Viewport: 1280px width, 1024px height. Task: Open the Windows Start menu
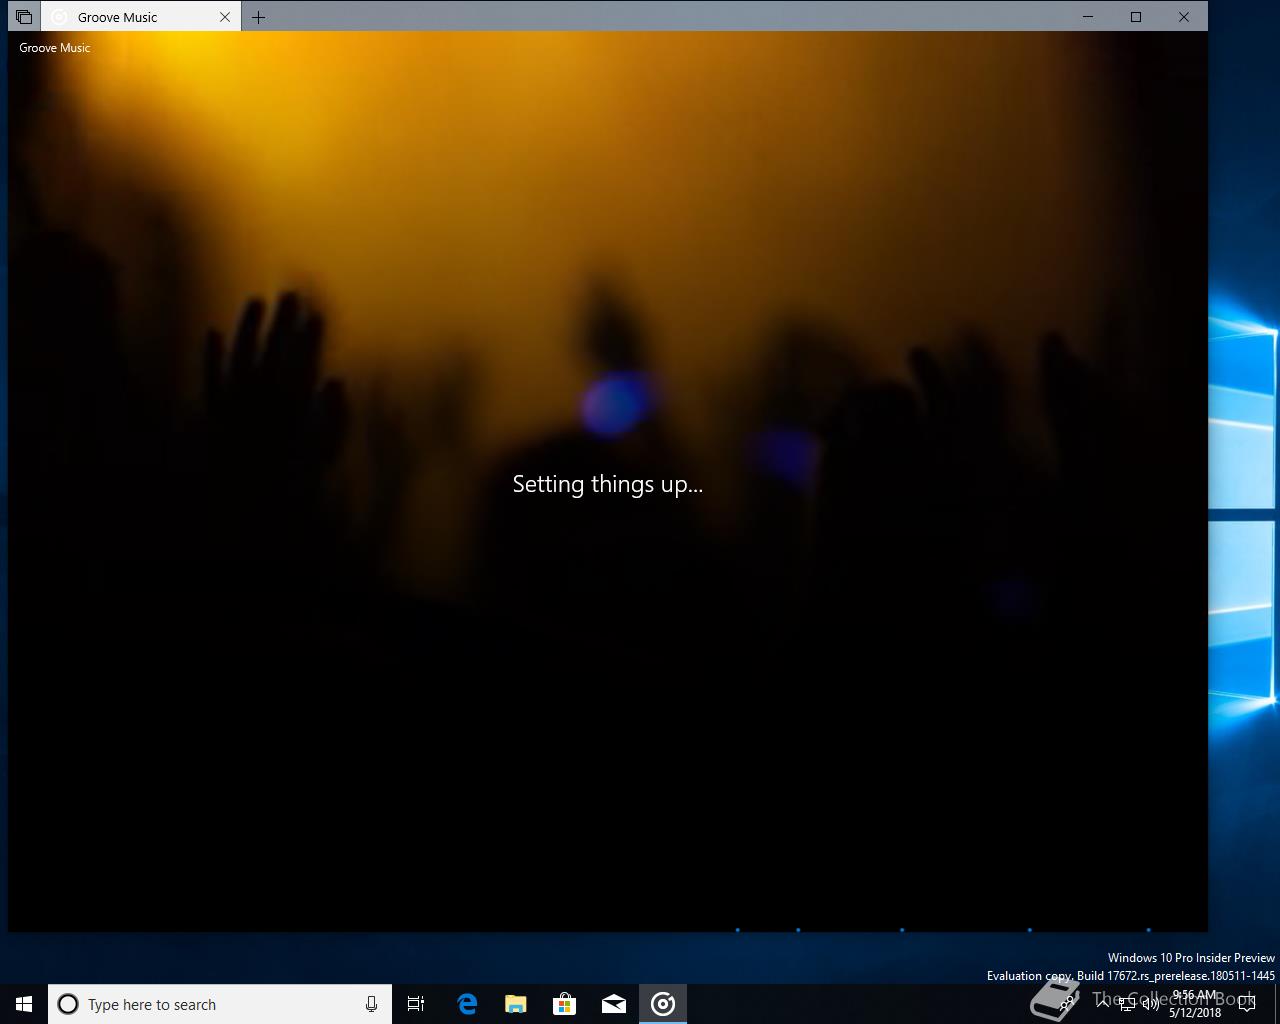(24, 1004)
